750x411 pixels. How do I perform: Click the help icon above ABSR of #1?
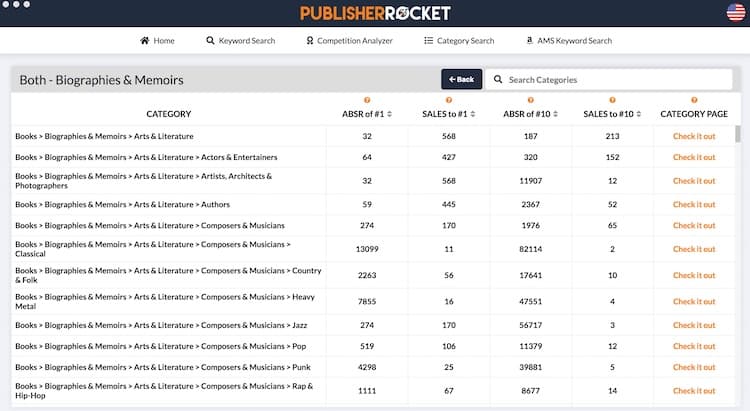(367, 100)
